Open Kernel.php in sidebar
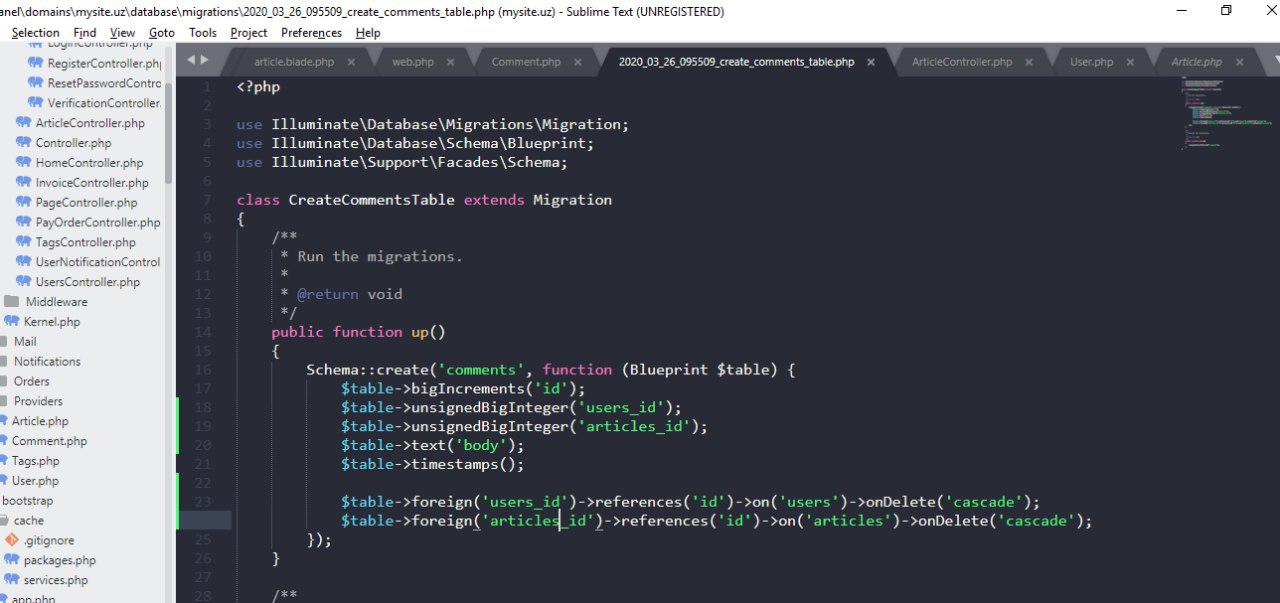Viewport: 1280px width, 603px height. (52, 322)
